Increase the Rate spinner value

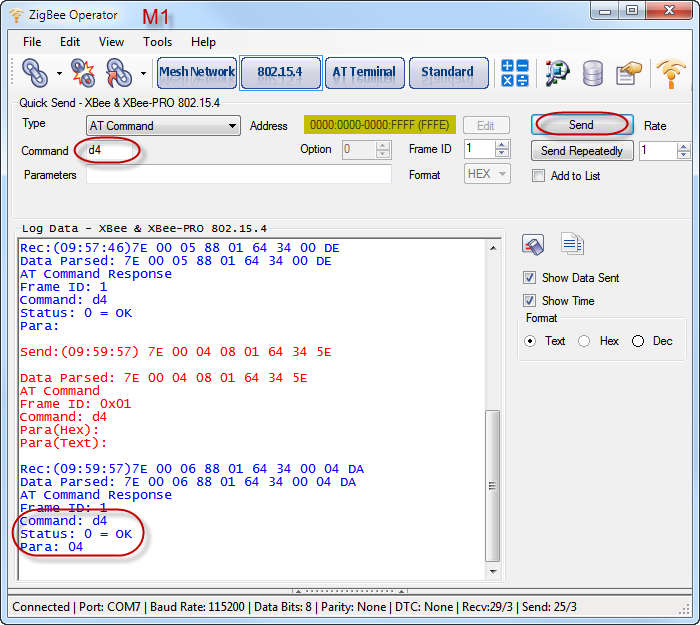point(683,146)
